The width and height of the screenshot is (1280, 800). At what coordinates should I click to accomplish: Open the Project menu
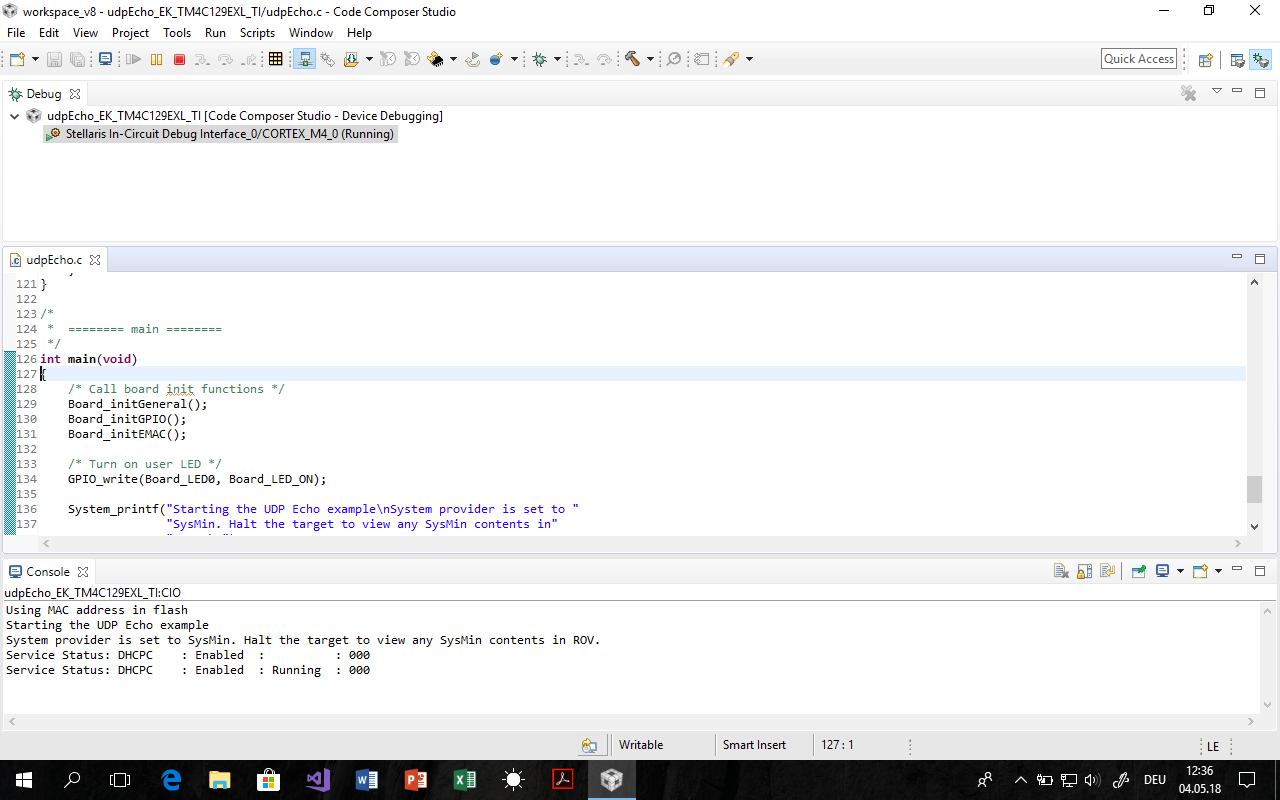coord(130,33)
